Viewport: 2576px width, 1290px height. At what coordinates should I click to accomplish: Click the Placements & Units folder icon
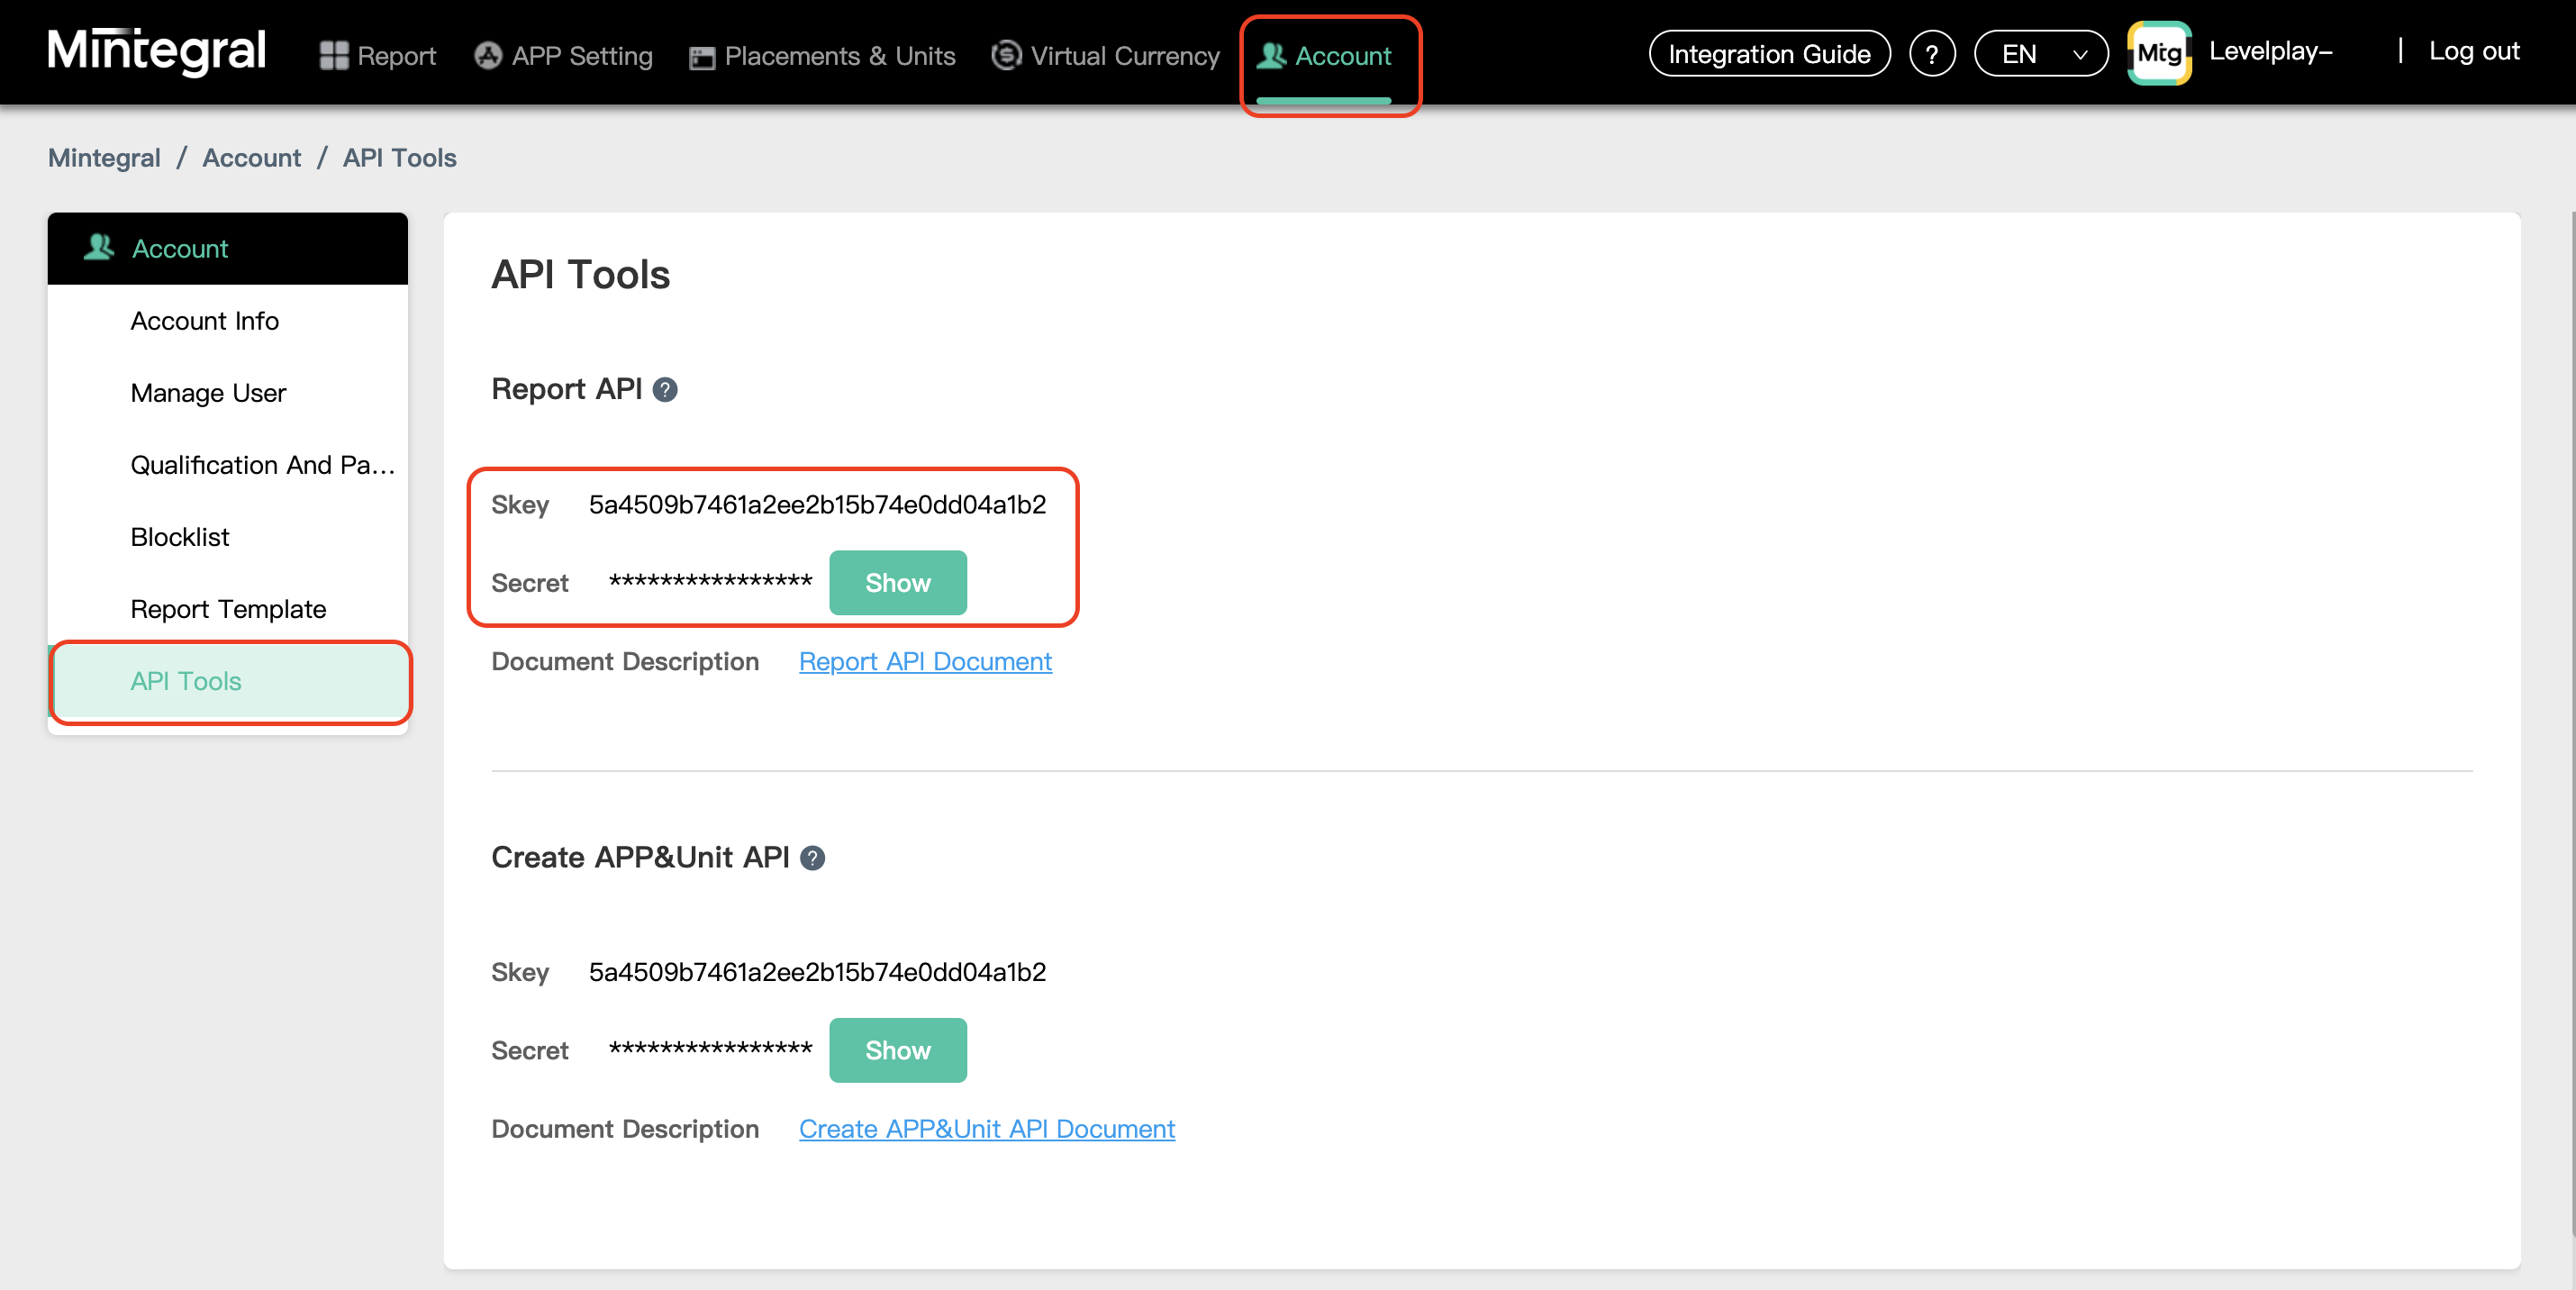[x=700, y=57]
